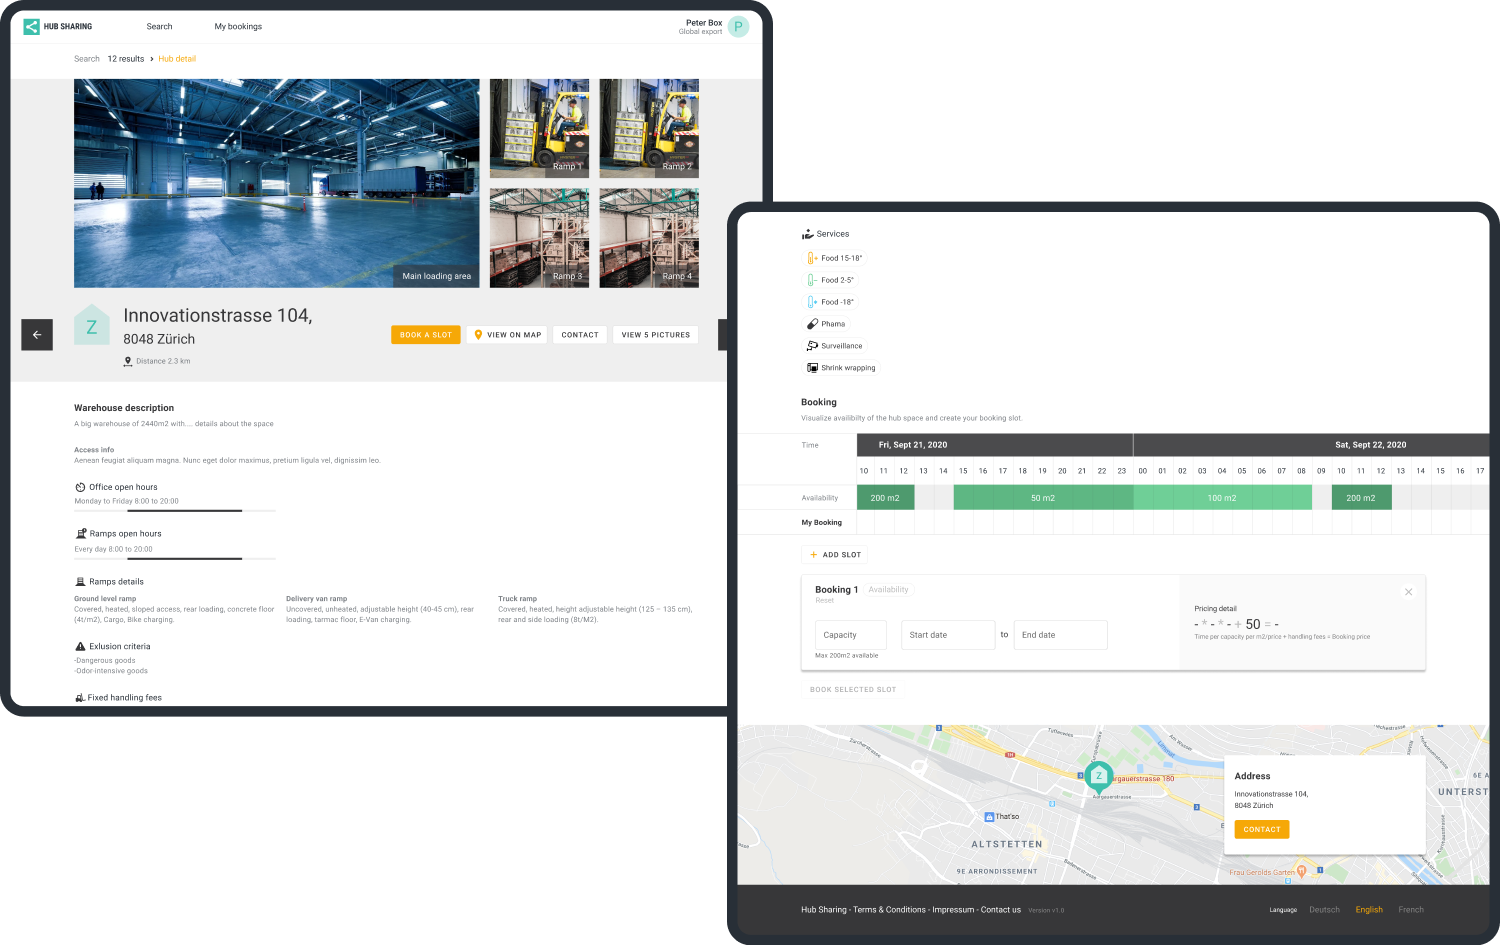This screenshot has width=1500, height=945.
Task: Click View 5 Pictures button
Action: 656,335
